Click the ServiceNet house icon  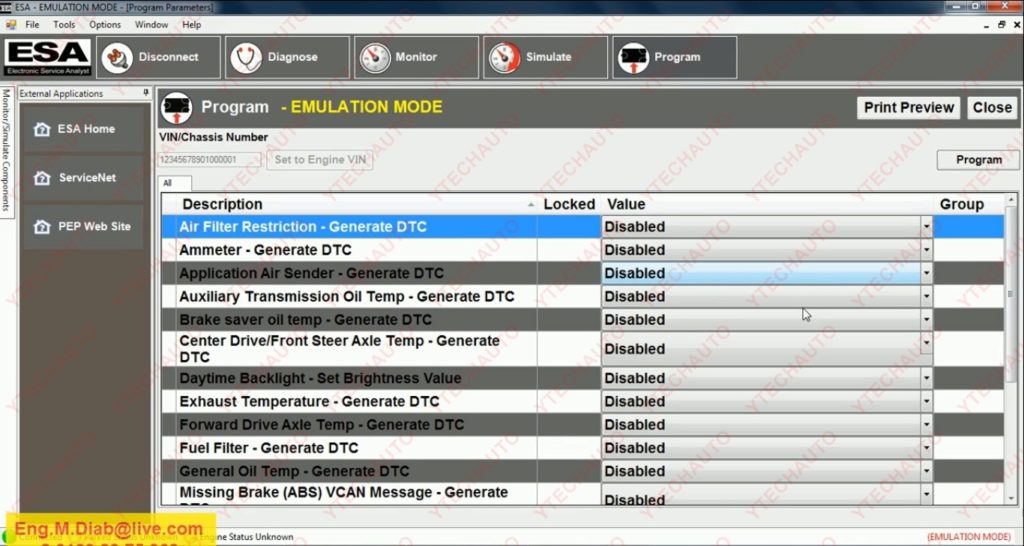click(42, 178)
